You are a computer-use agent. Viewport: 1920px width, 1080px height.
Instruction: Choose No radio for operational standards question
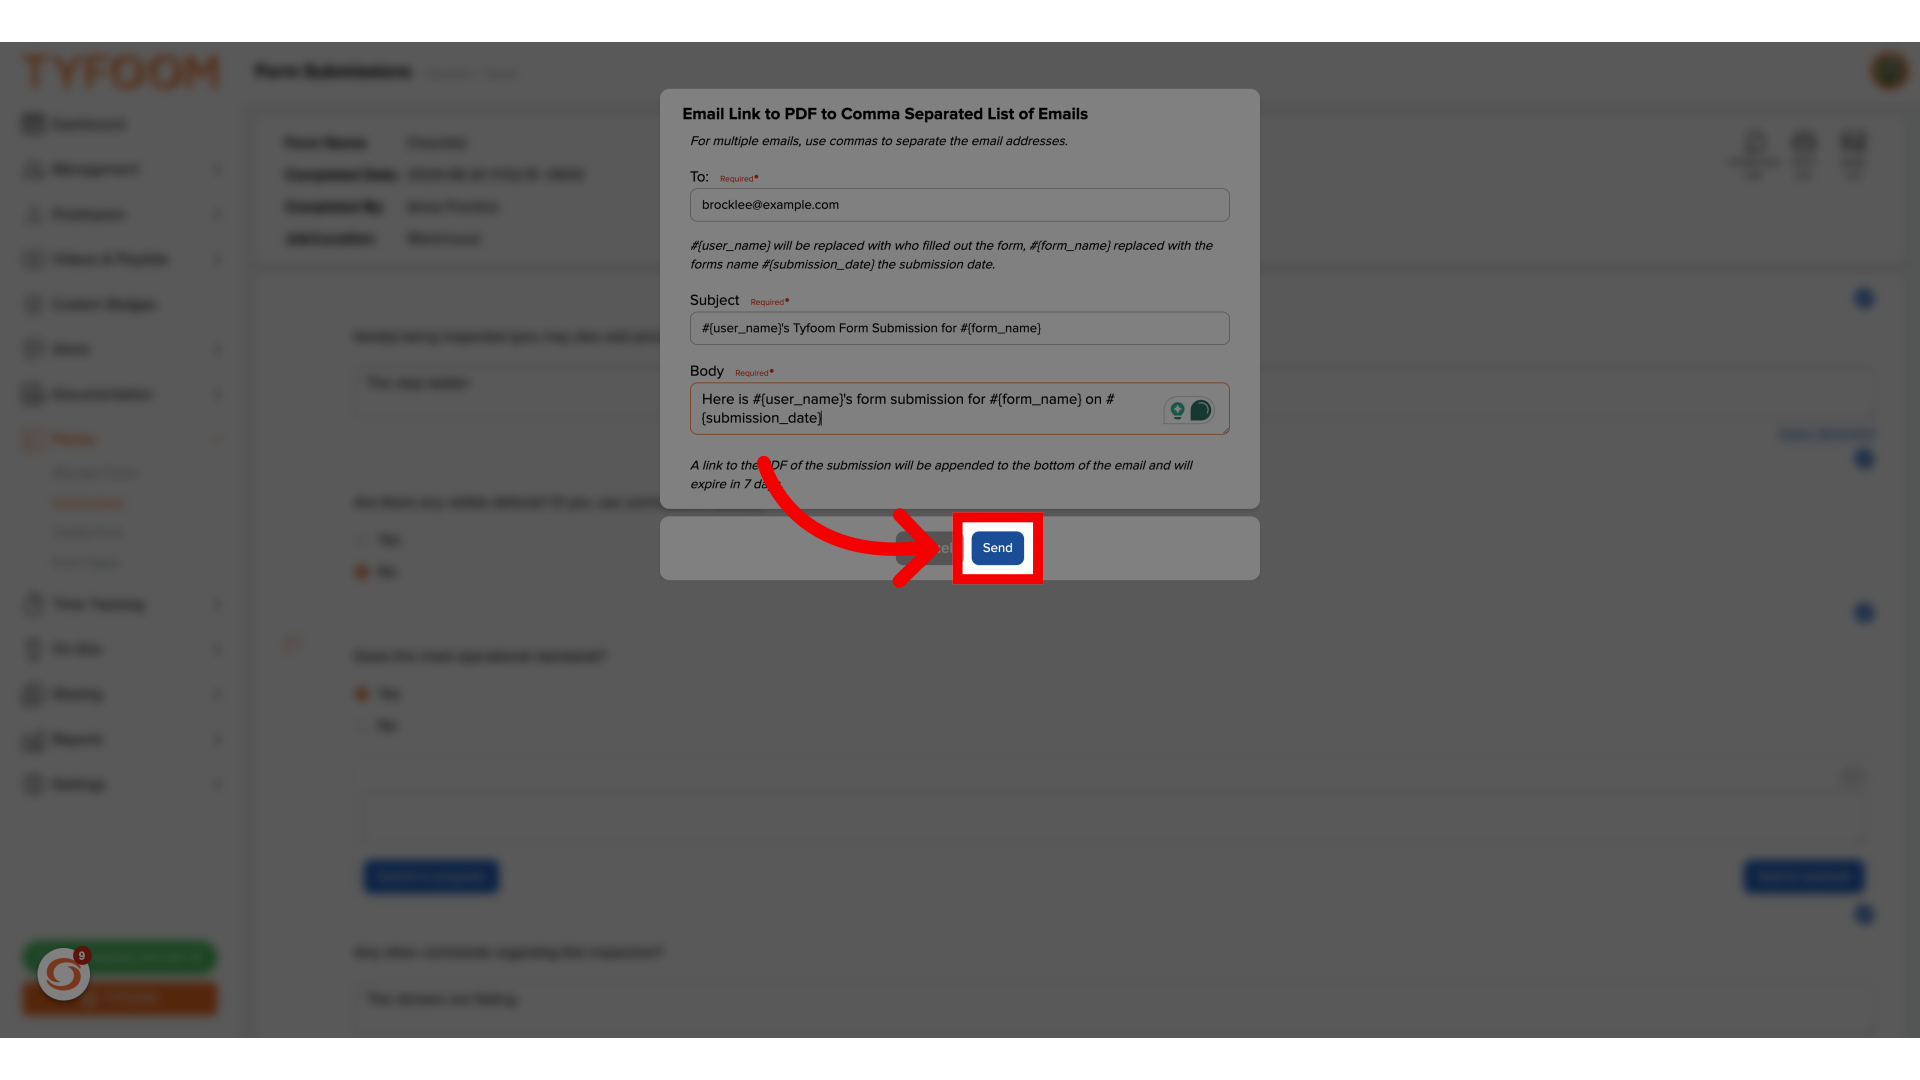362,726
